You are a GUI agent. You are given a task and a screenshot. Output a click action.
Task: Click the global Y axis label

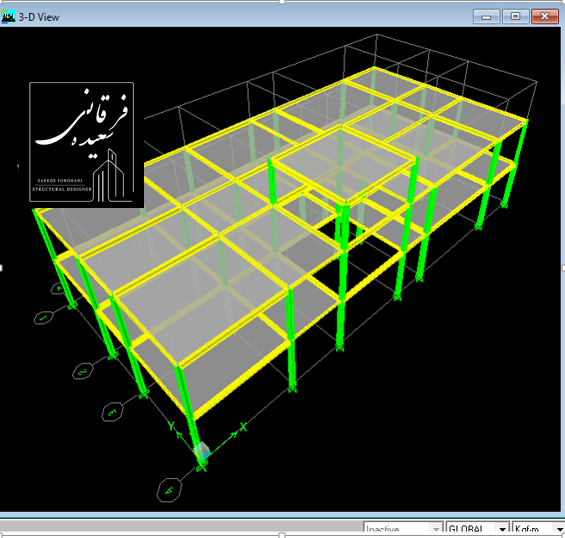point(172,426)
